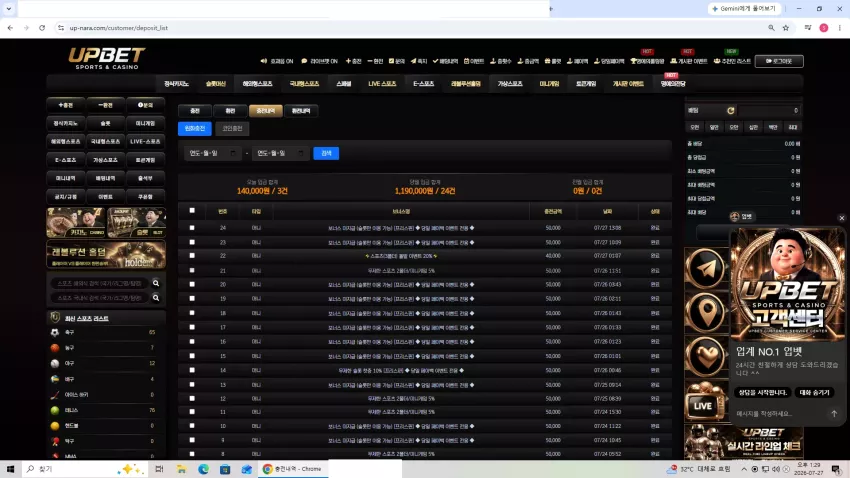Click the '140,000원 / 3건' total text
The width and height of the screenshot is (850, 478).
[262, 191]
